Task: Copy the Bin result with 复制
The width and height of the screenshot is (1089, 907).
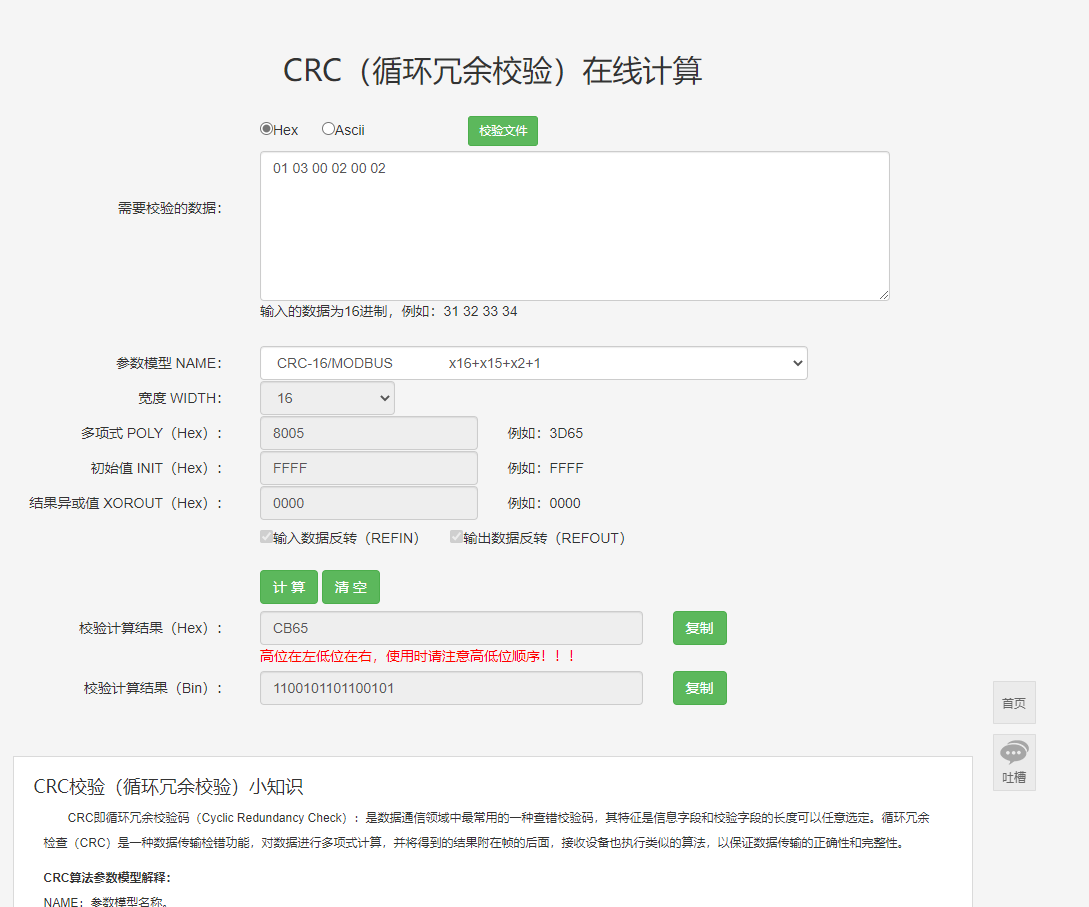Action: (699, 688)
